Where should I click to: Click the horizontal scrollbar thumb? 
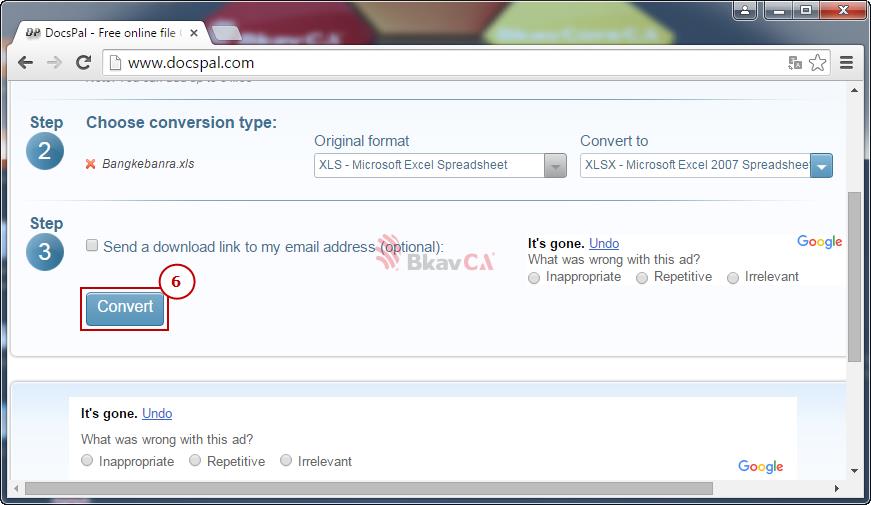pyautogui.click(x=369, y=489)
